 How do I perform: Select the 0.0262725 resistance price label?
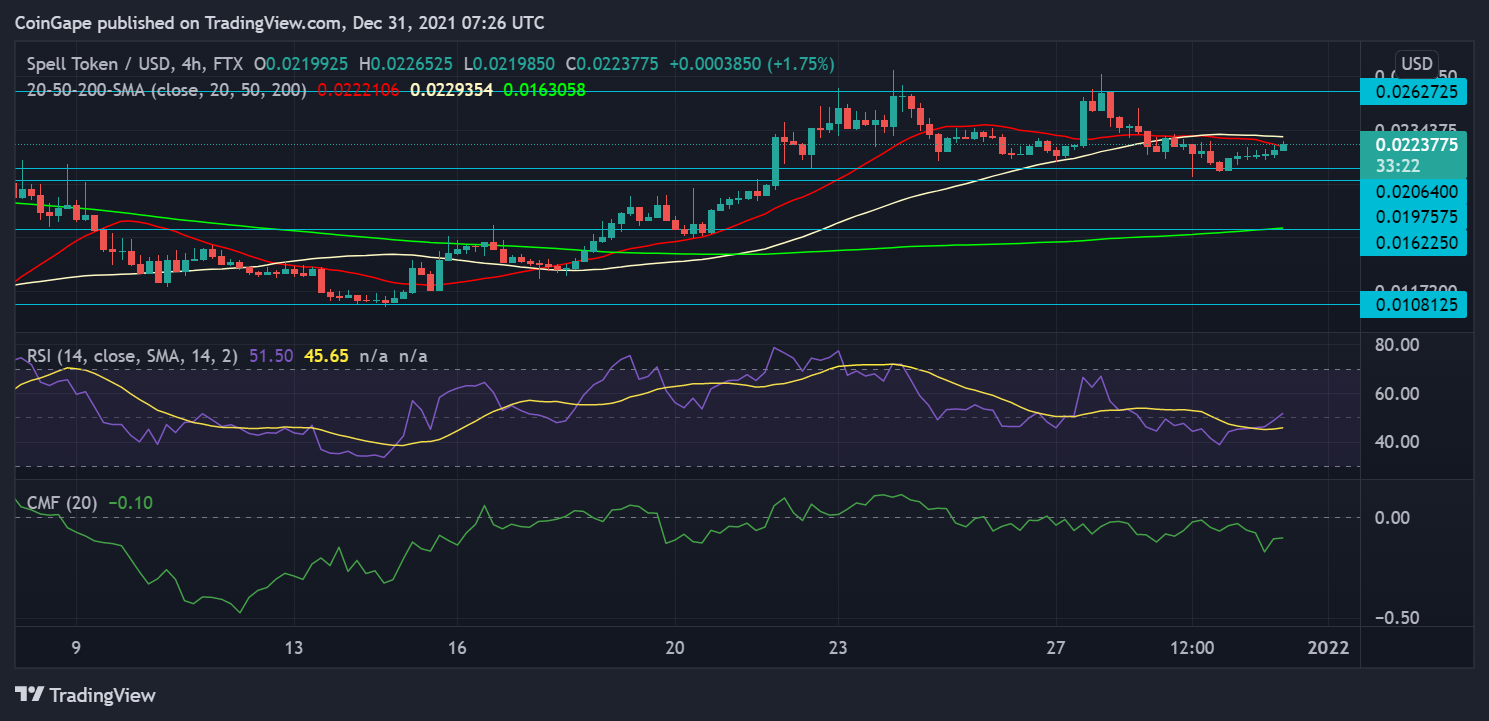(x=1416, y=91)
